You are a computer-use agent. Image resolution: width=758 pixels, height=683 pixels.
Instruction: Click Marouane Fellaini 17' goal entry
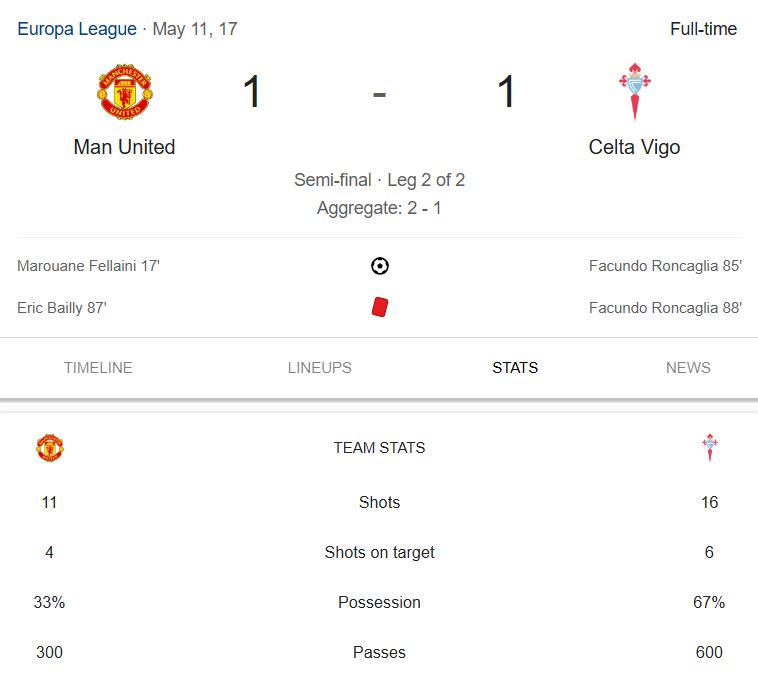pos(88,266)
